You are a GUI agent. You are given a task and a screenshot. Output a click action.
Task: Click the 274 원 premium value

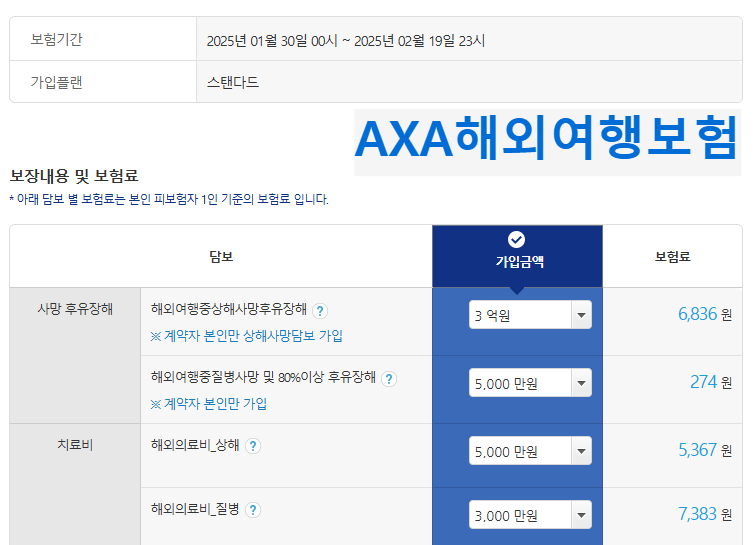[x=711, y=382]
